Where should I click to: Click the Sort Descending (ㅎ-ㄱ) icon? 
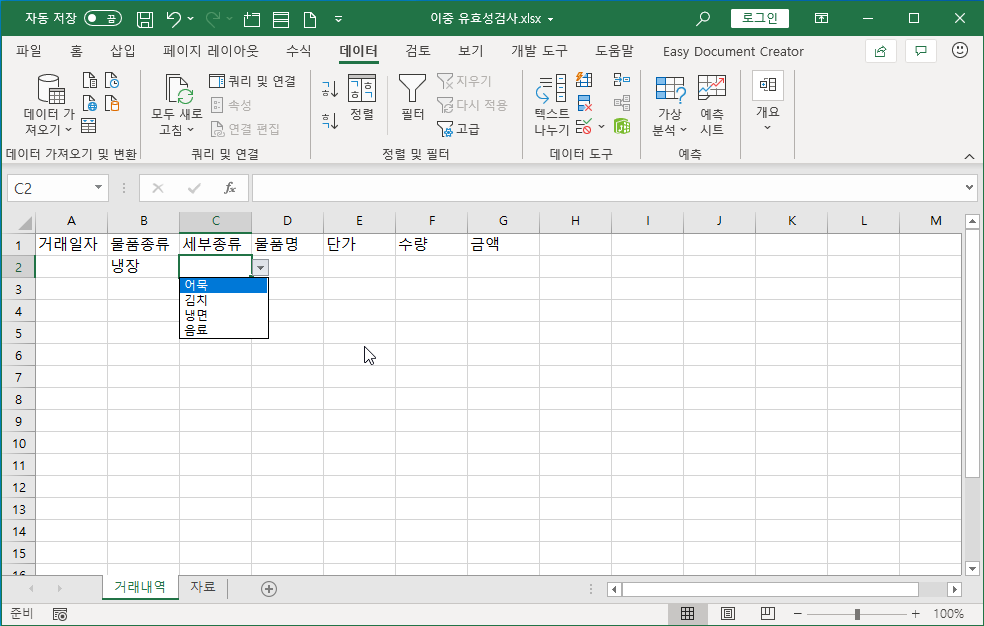[329, 120]
